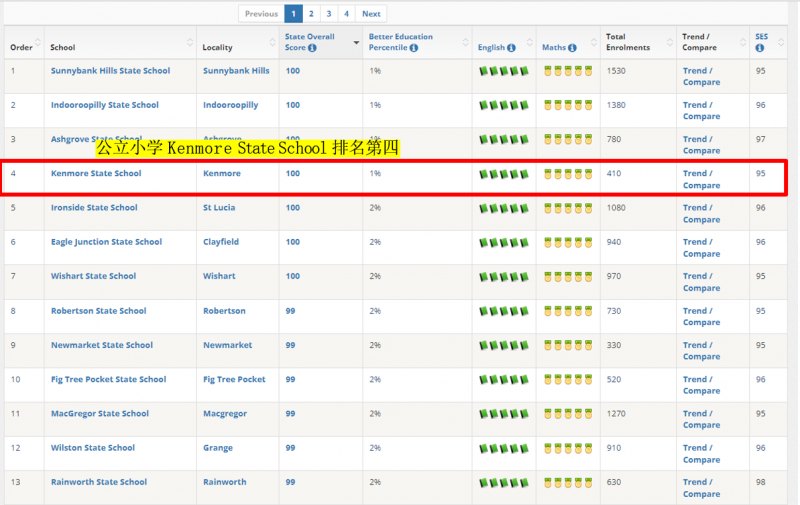Open Trend / Compare for Sunnybank Hills row

tap(702, 77)
